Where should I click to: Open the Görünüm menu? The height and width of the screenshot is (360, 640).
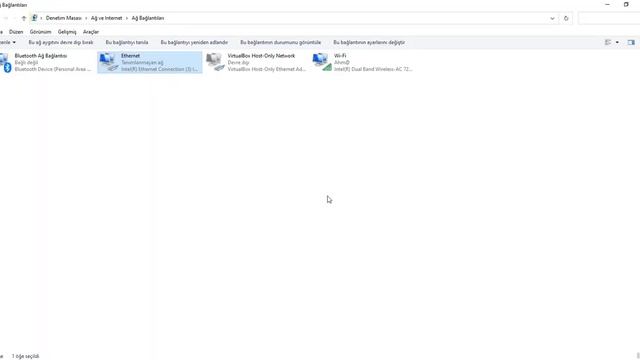40,32
